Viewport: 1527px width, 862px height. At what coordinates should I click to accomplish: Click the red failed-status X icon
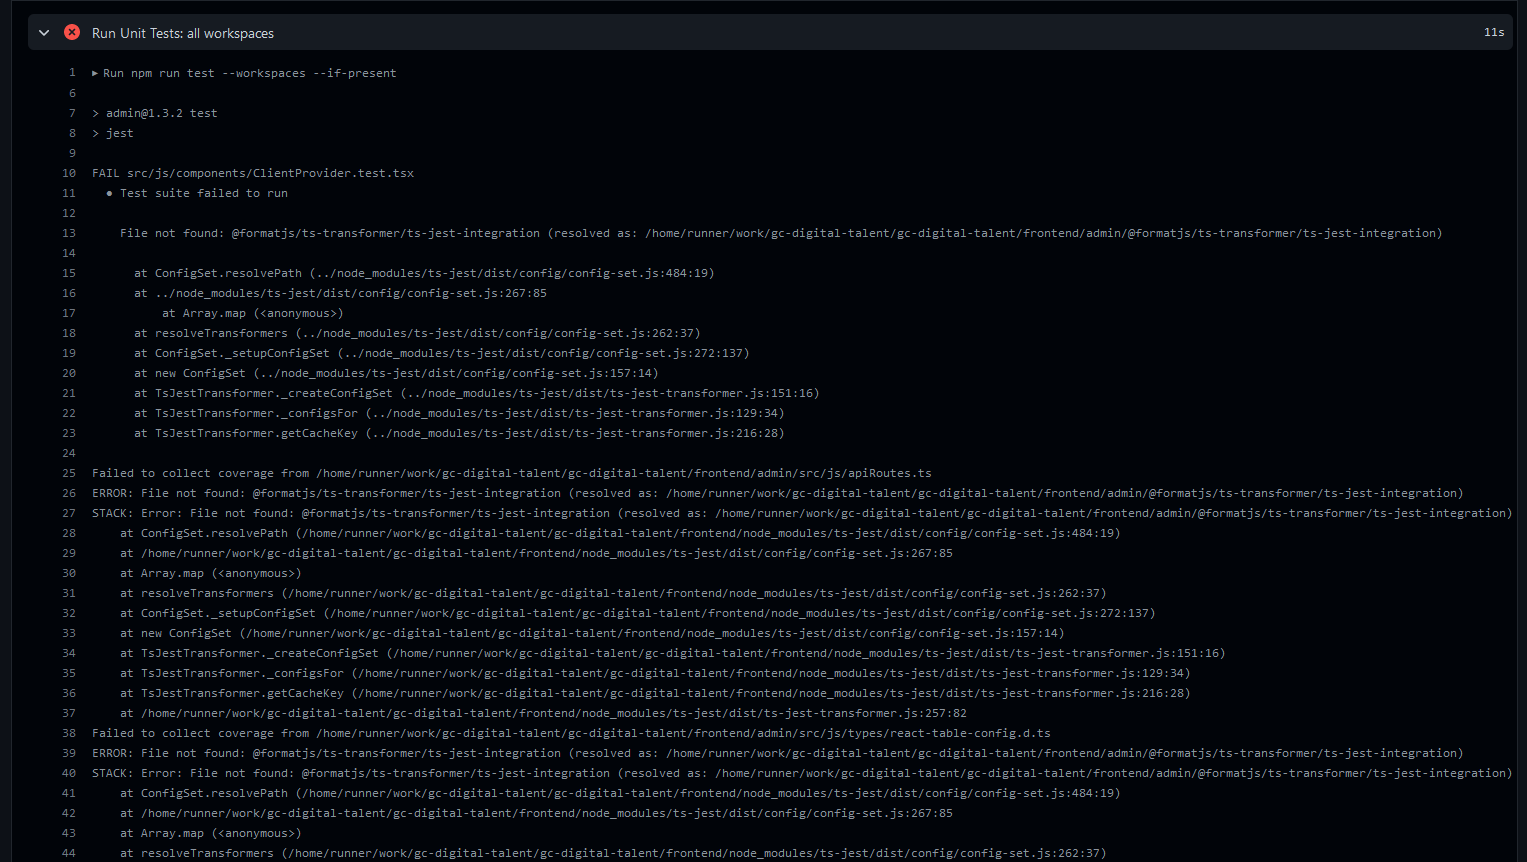click(x=72, y=32)
